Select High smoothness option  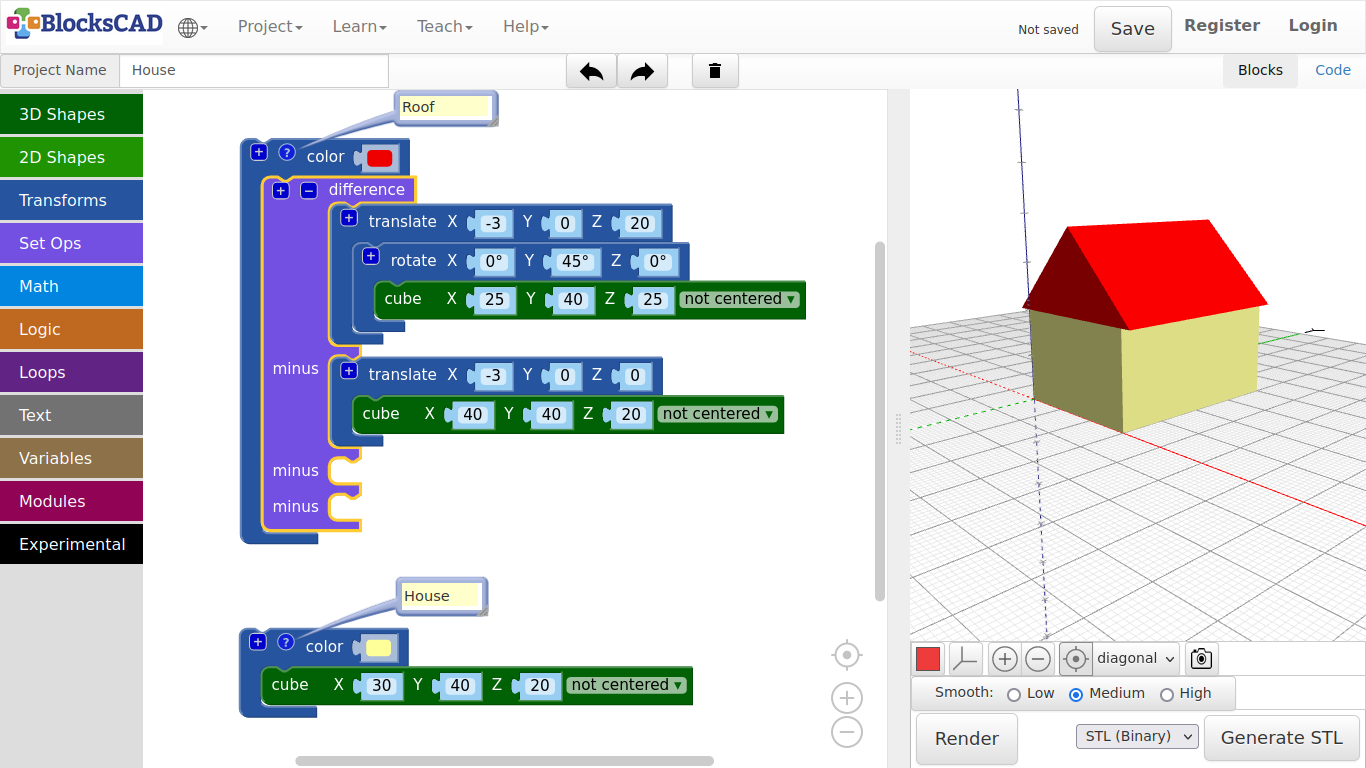click(x=1166, y=694)
